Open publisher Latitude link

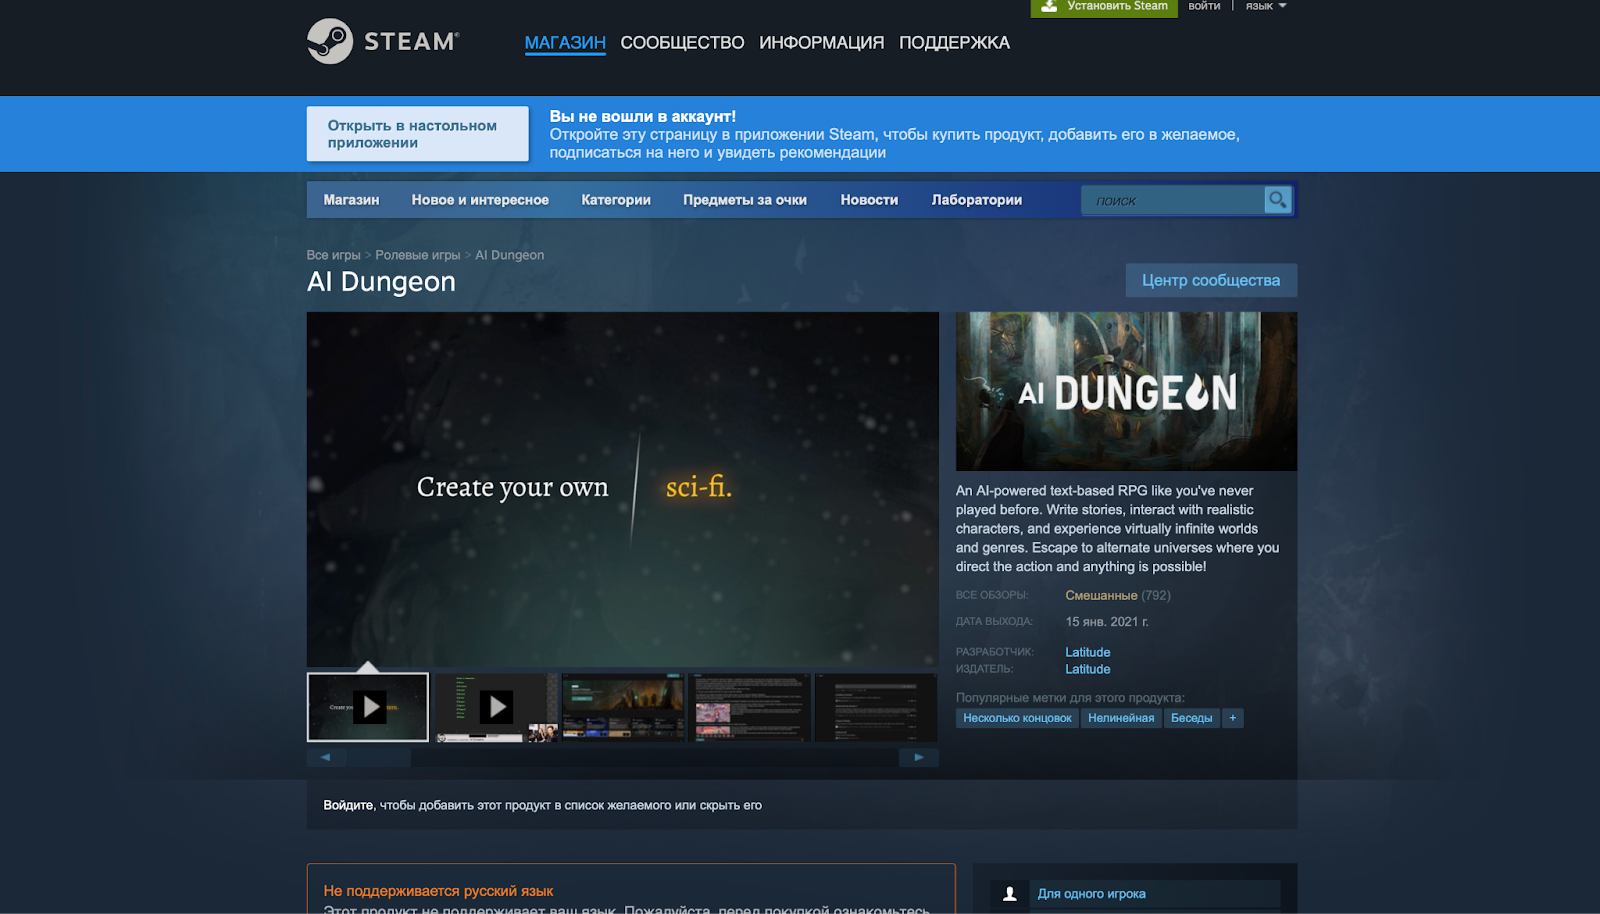click(x=1088, y=669)
